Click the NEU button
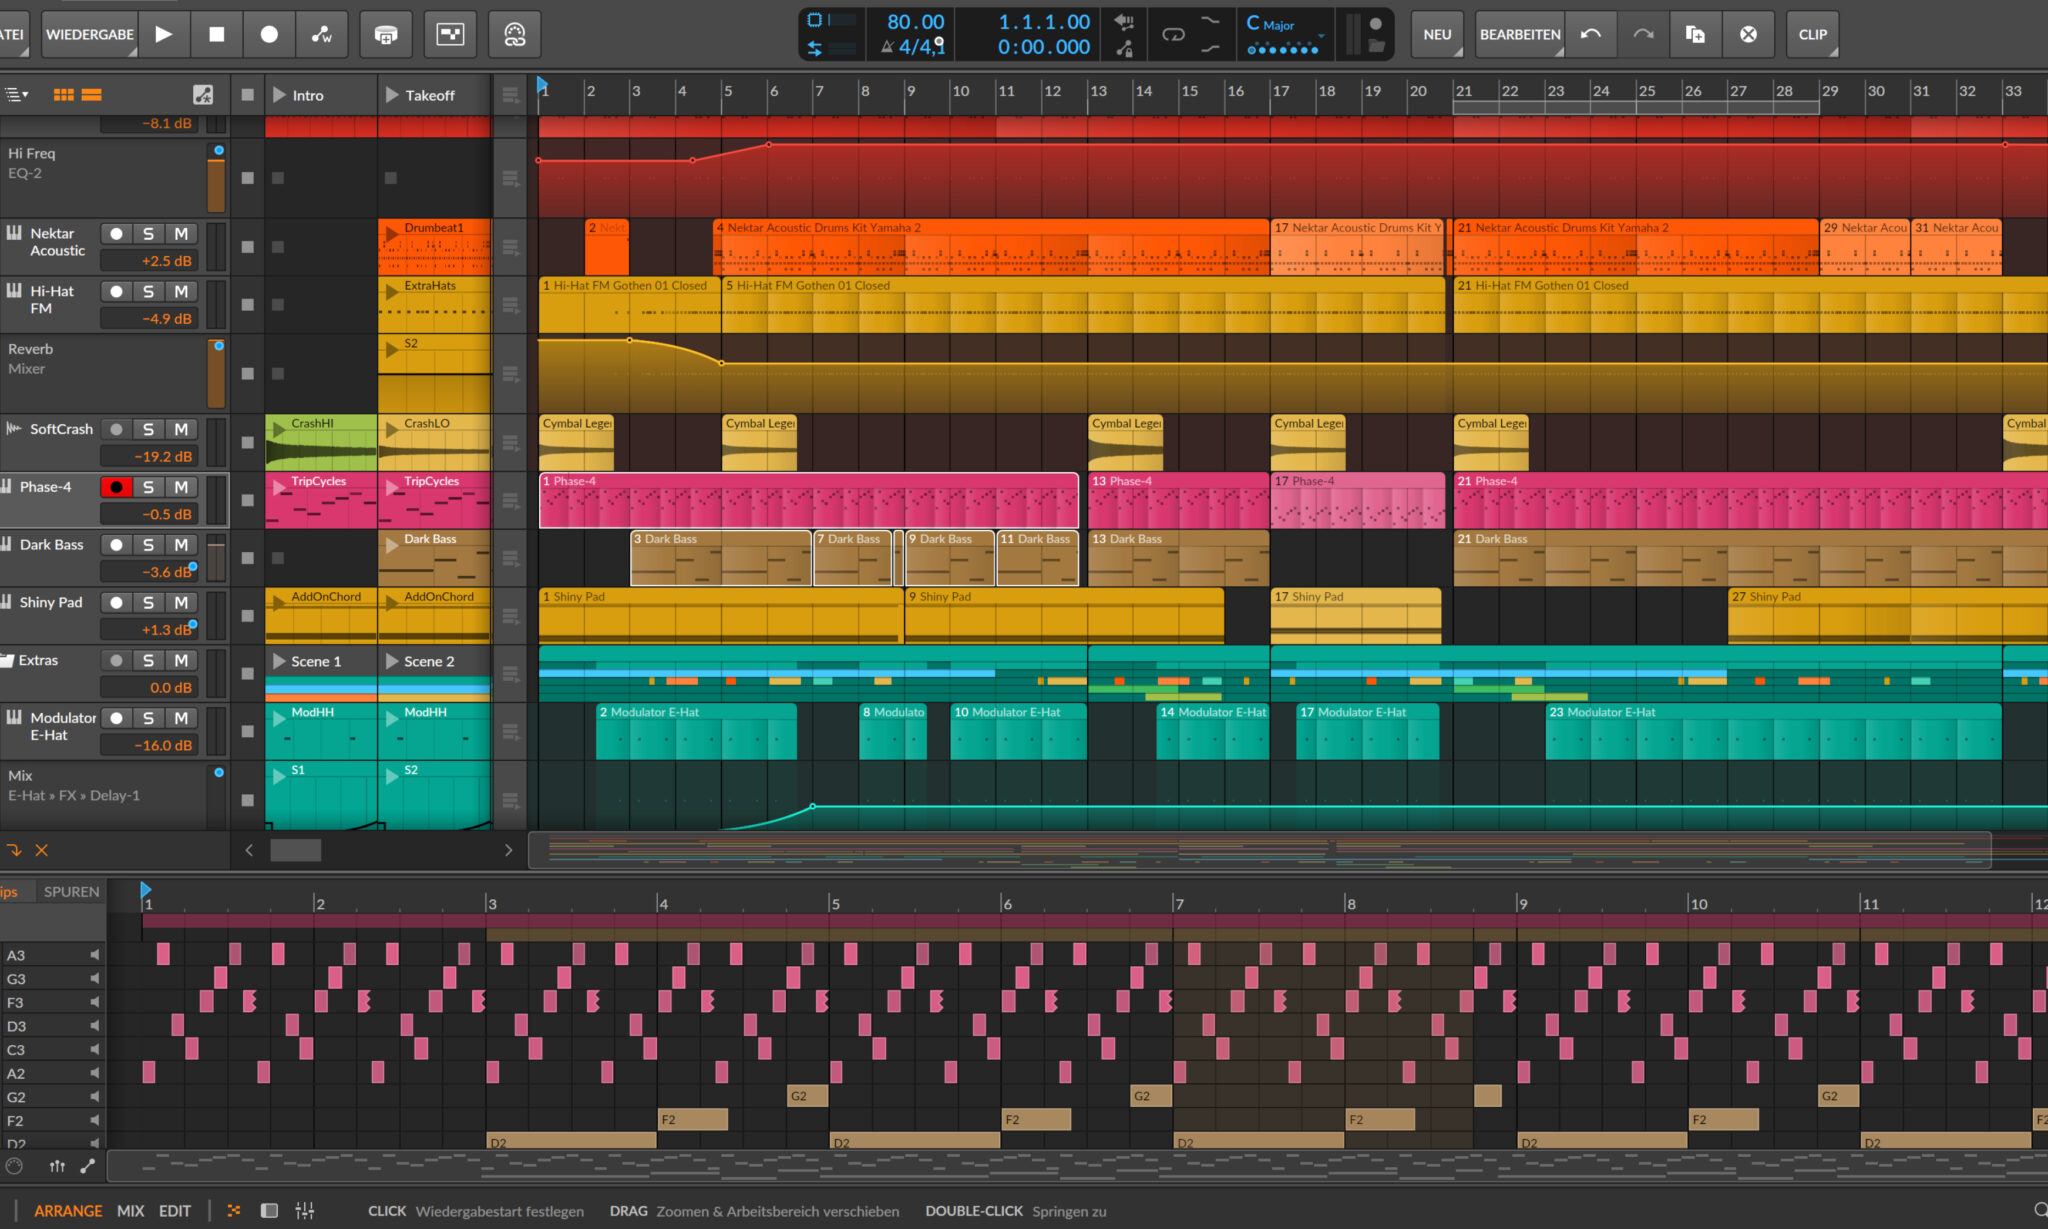 pyautogui.click(x=1437, y=34)
